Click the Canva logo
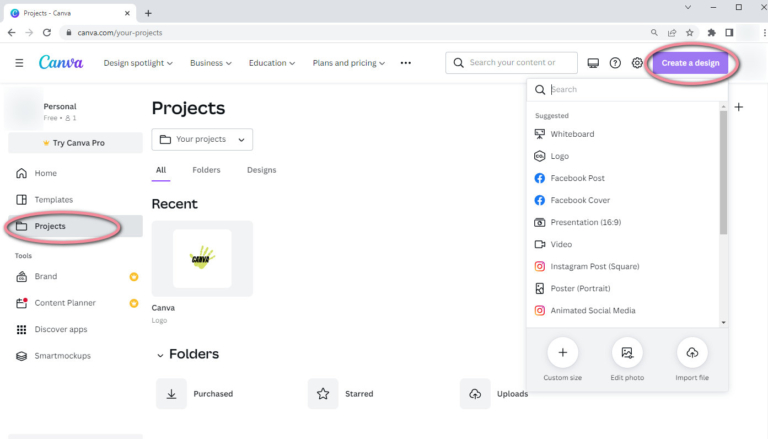768x439 pixels. (x=61, y=63)
